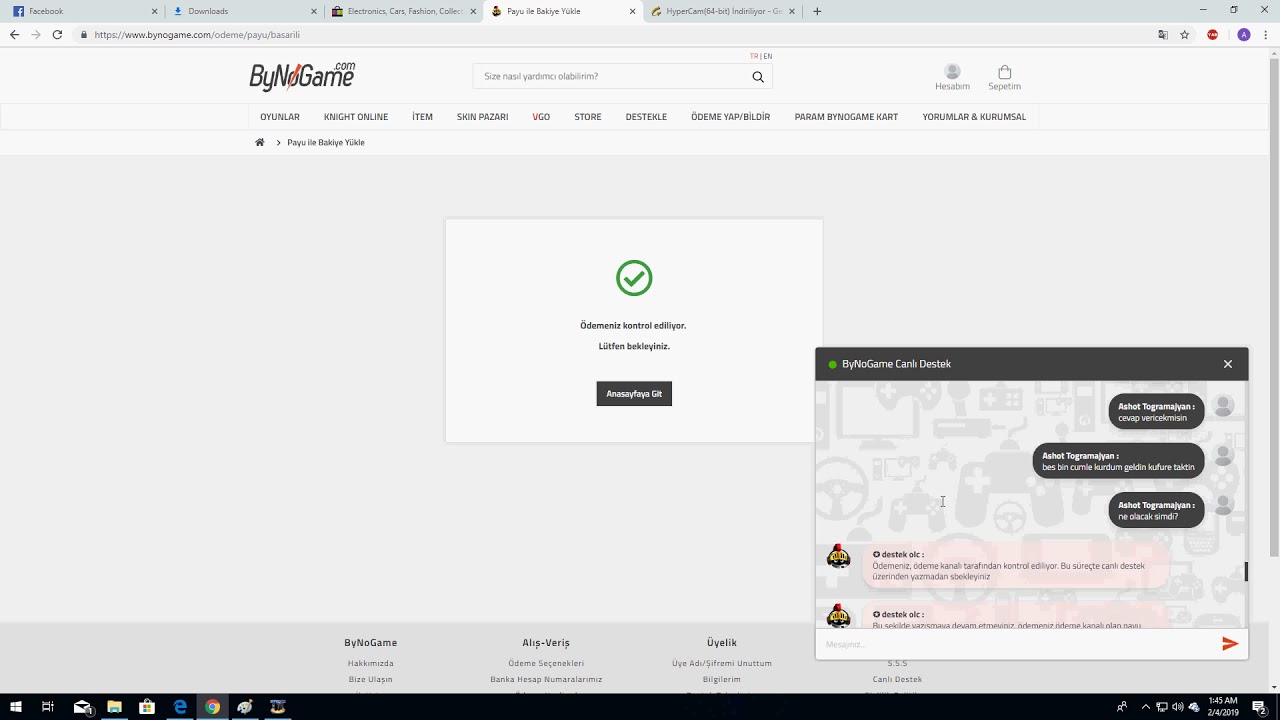Screen dimensions: 1280x720
Task: Open the Bilgilerim footer link
Action: (722, 679)
